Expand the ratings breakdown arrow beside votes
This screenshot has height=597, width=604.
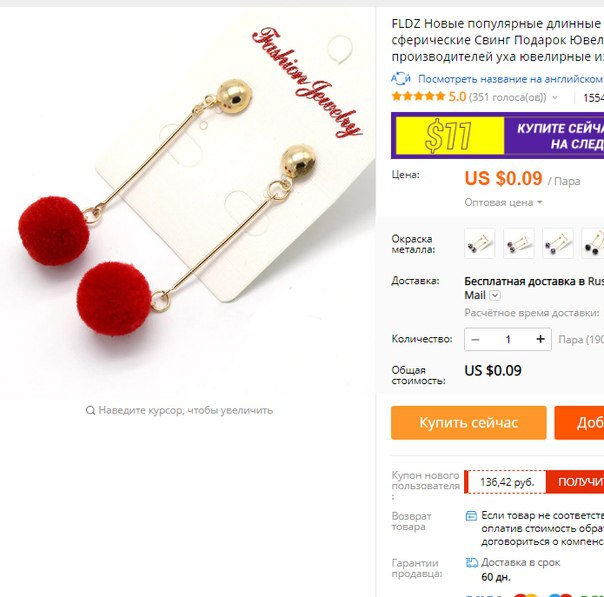point(555,97)
